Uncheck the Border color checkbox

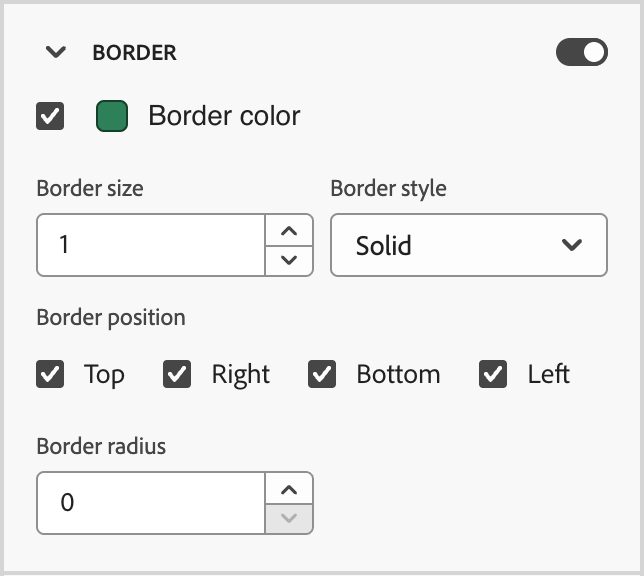click(50, 117)
